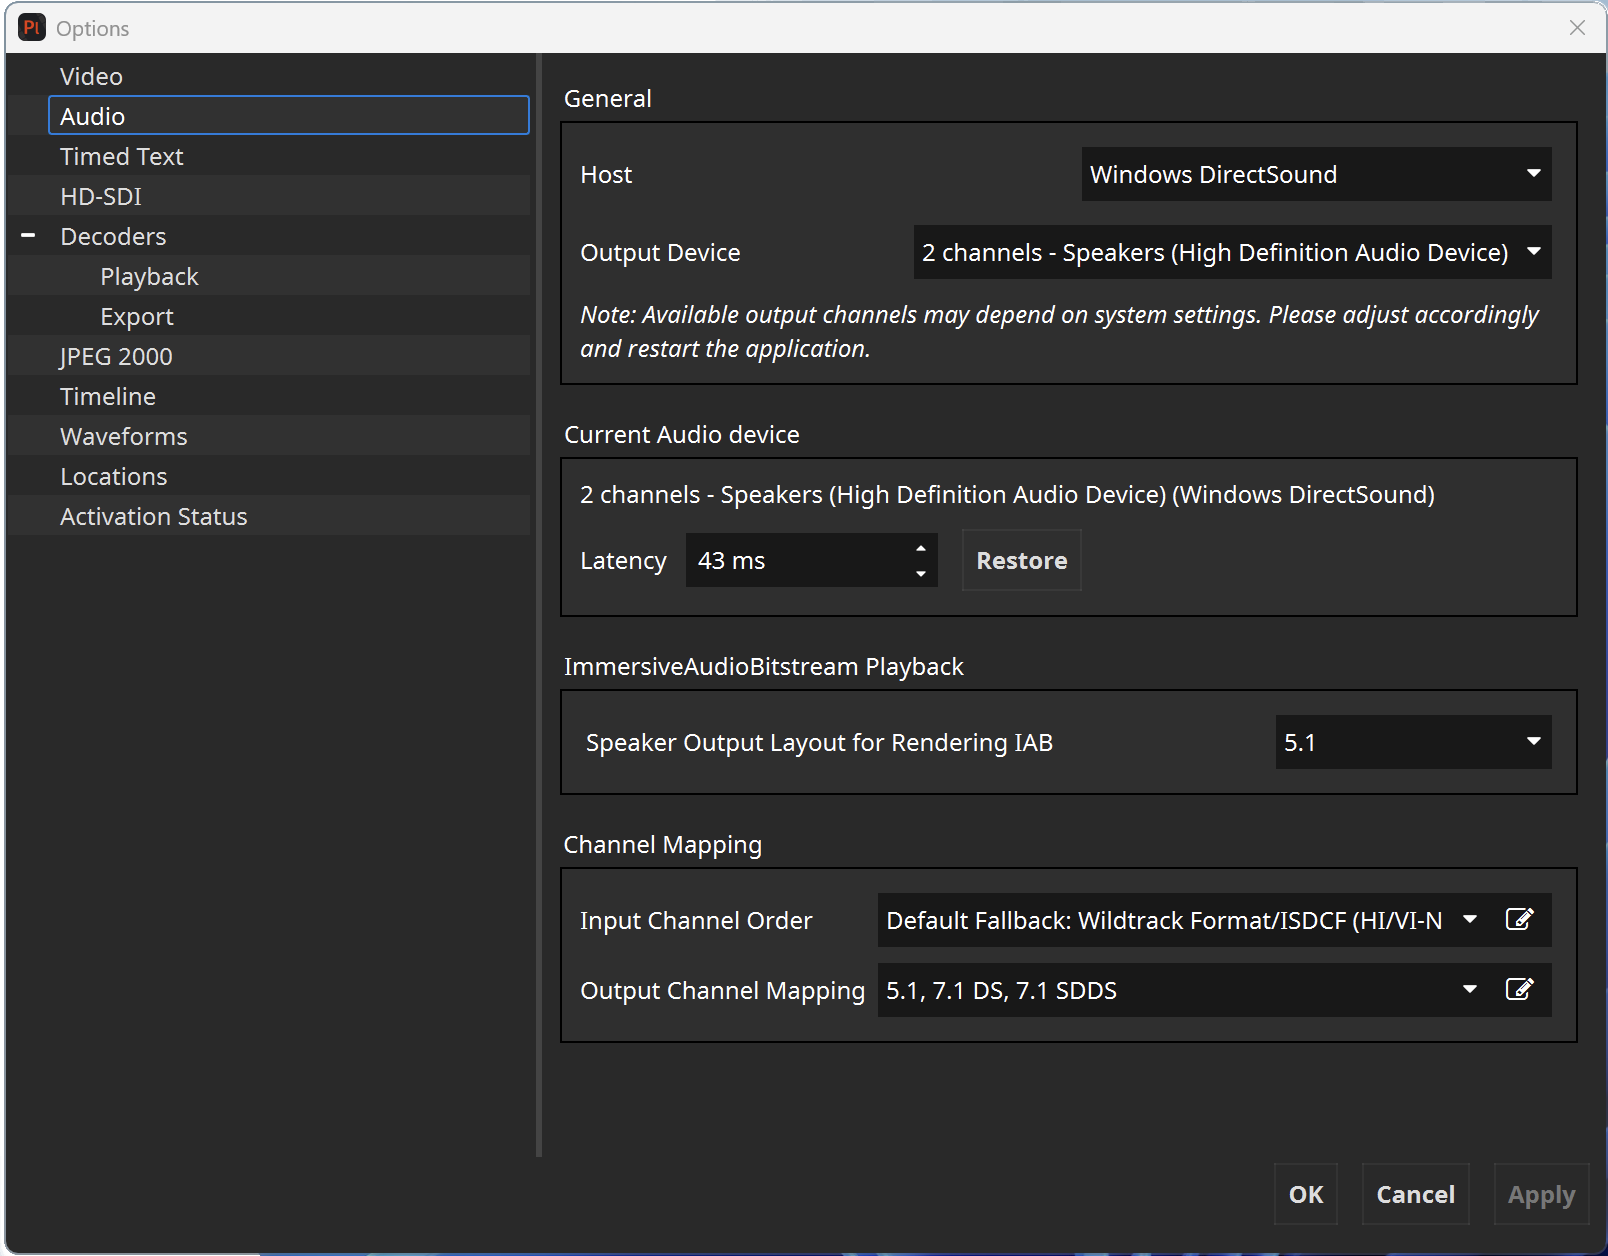
Task: Cancel the Options dialog
Action: coord(1415,1194)
